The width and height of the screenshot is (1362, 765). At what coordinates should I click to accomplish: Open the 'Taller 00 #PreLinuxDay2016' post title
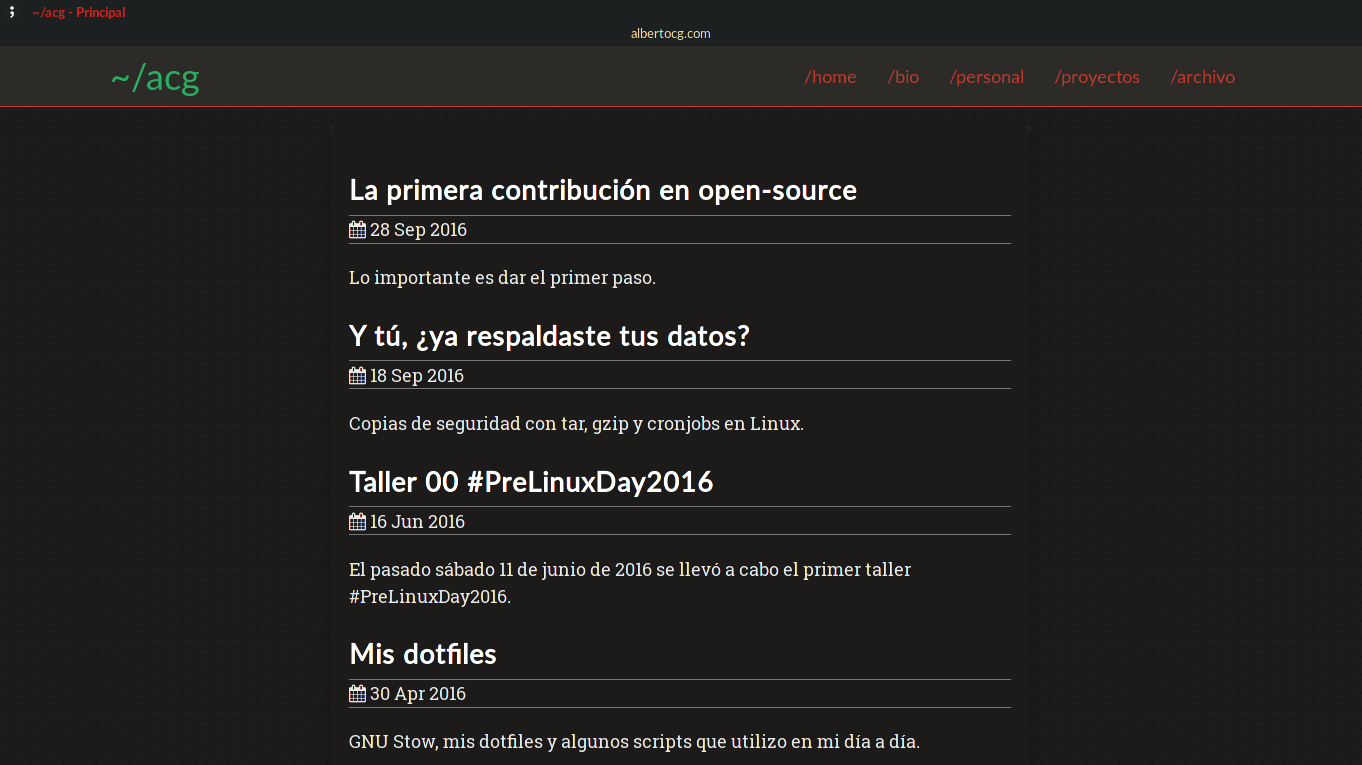tap(531, 482)
